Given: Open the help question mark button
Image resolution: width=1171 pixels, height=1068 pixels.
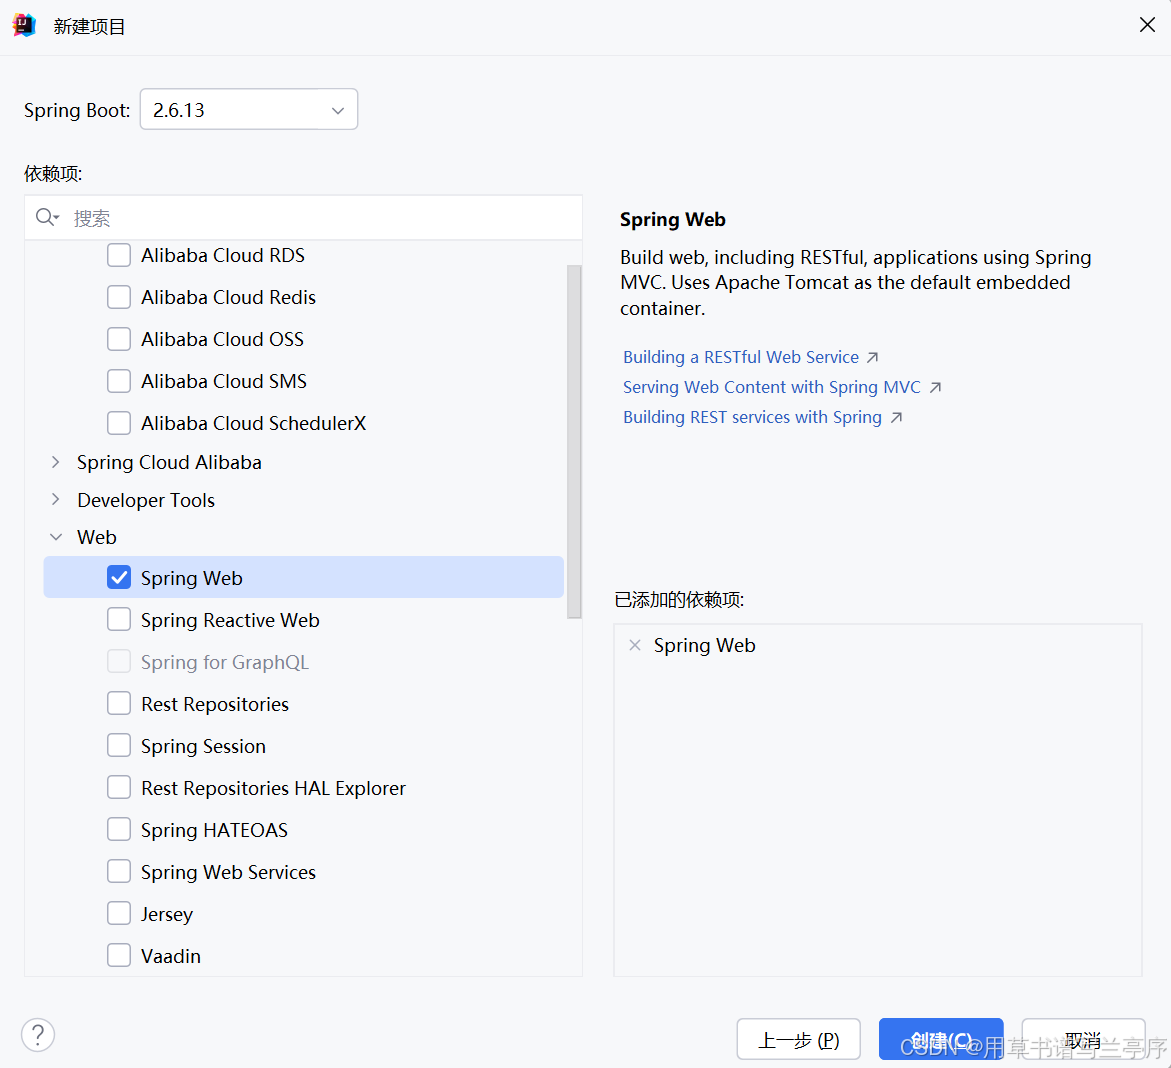Looking at the screenshot, I should (x=38, y=1035).
